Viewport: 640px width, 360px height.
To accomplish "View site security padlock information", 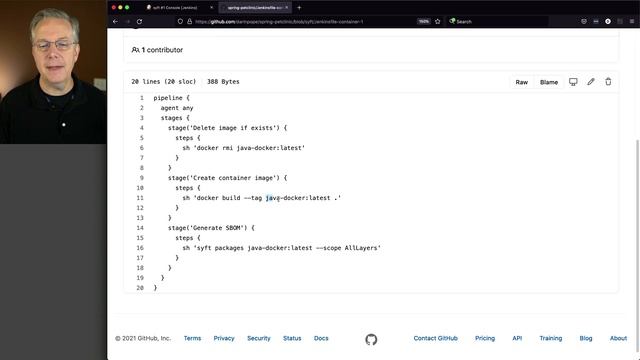I will 189,21.
